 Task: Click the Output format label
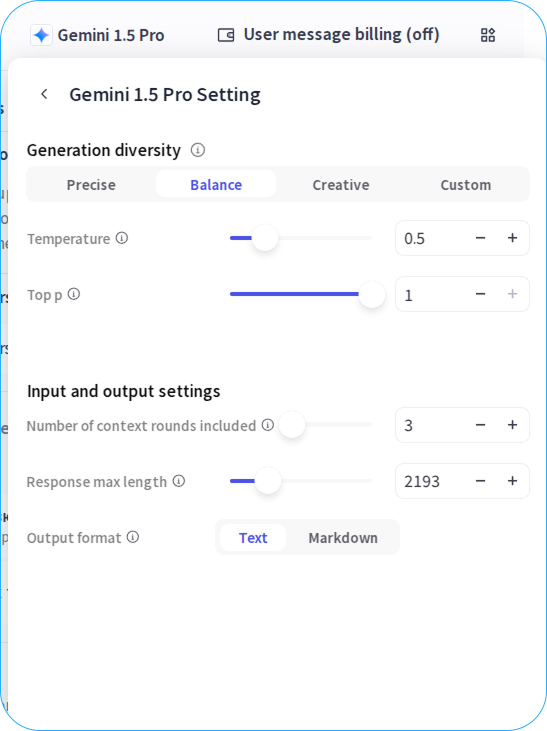74,538
